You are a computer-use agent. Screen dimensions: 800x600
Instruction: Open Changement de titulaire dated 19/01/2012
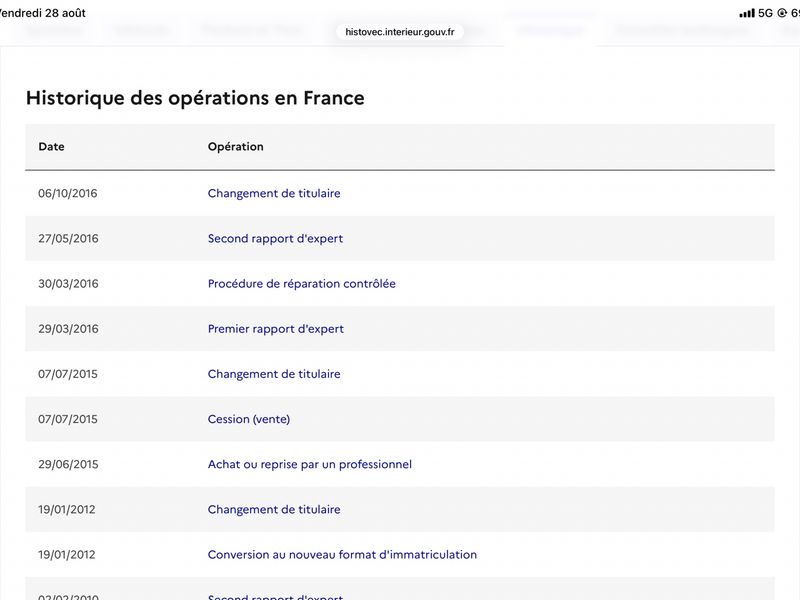pyautogui.click(x=274, y=509)
